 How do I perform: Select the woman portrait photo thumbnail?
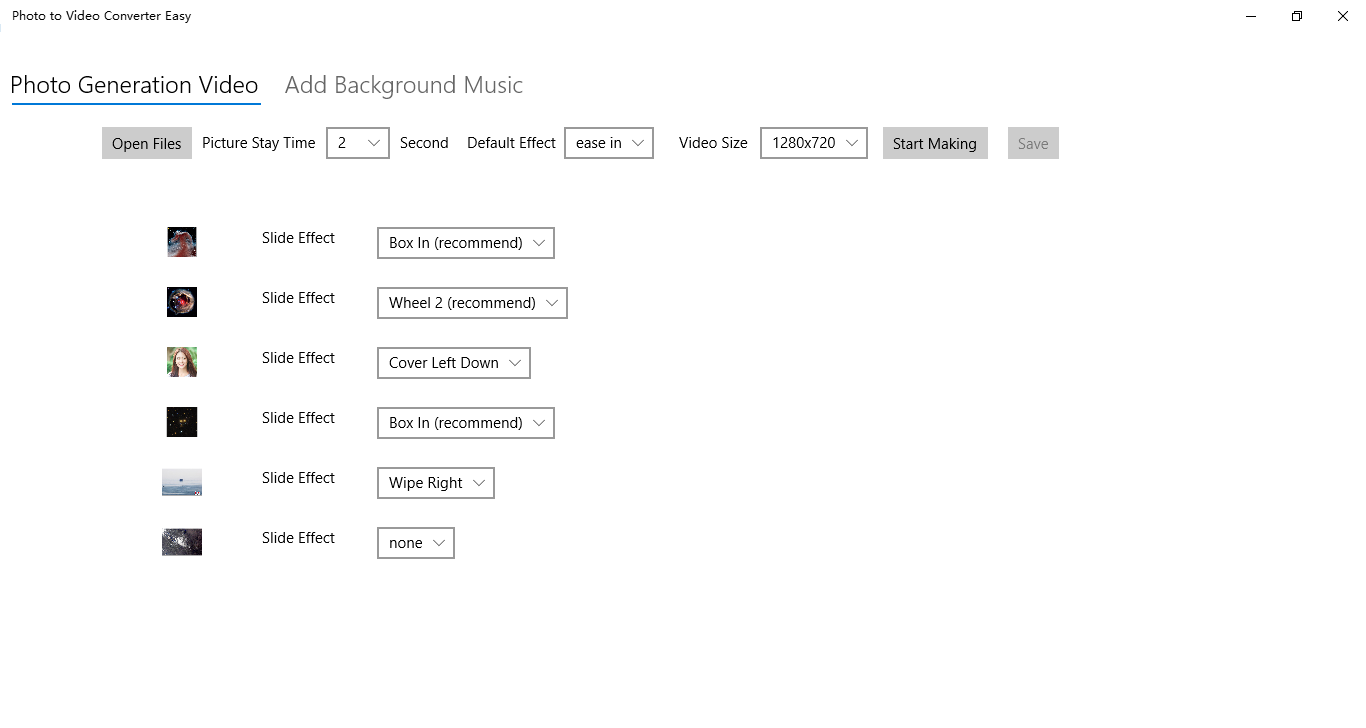pyautogui.click(x=182, y=362)
